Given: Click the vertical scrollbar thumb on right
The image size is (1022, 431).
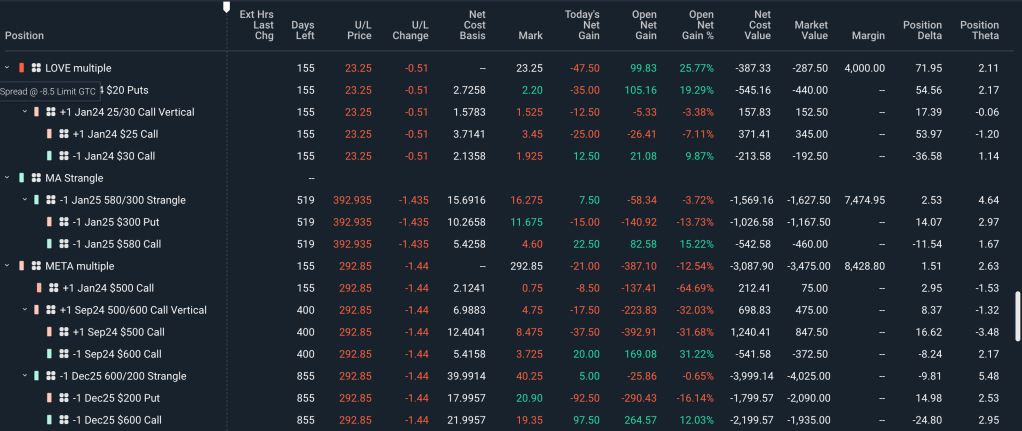Looking at the screenshot, I should [x=1017, y=316].
